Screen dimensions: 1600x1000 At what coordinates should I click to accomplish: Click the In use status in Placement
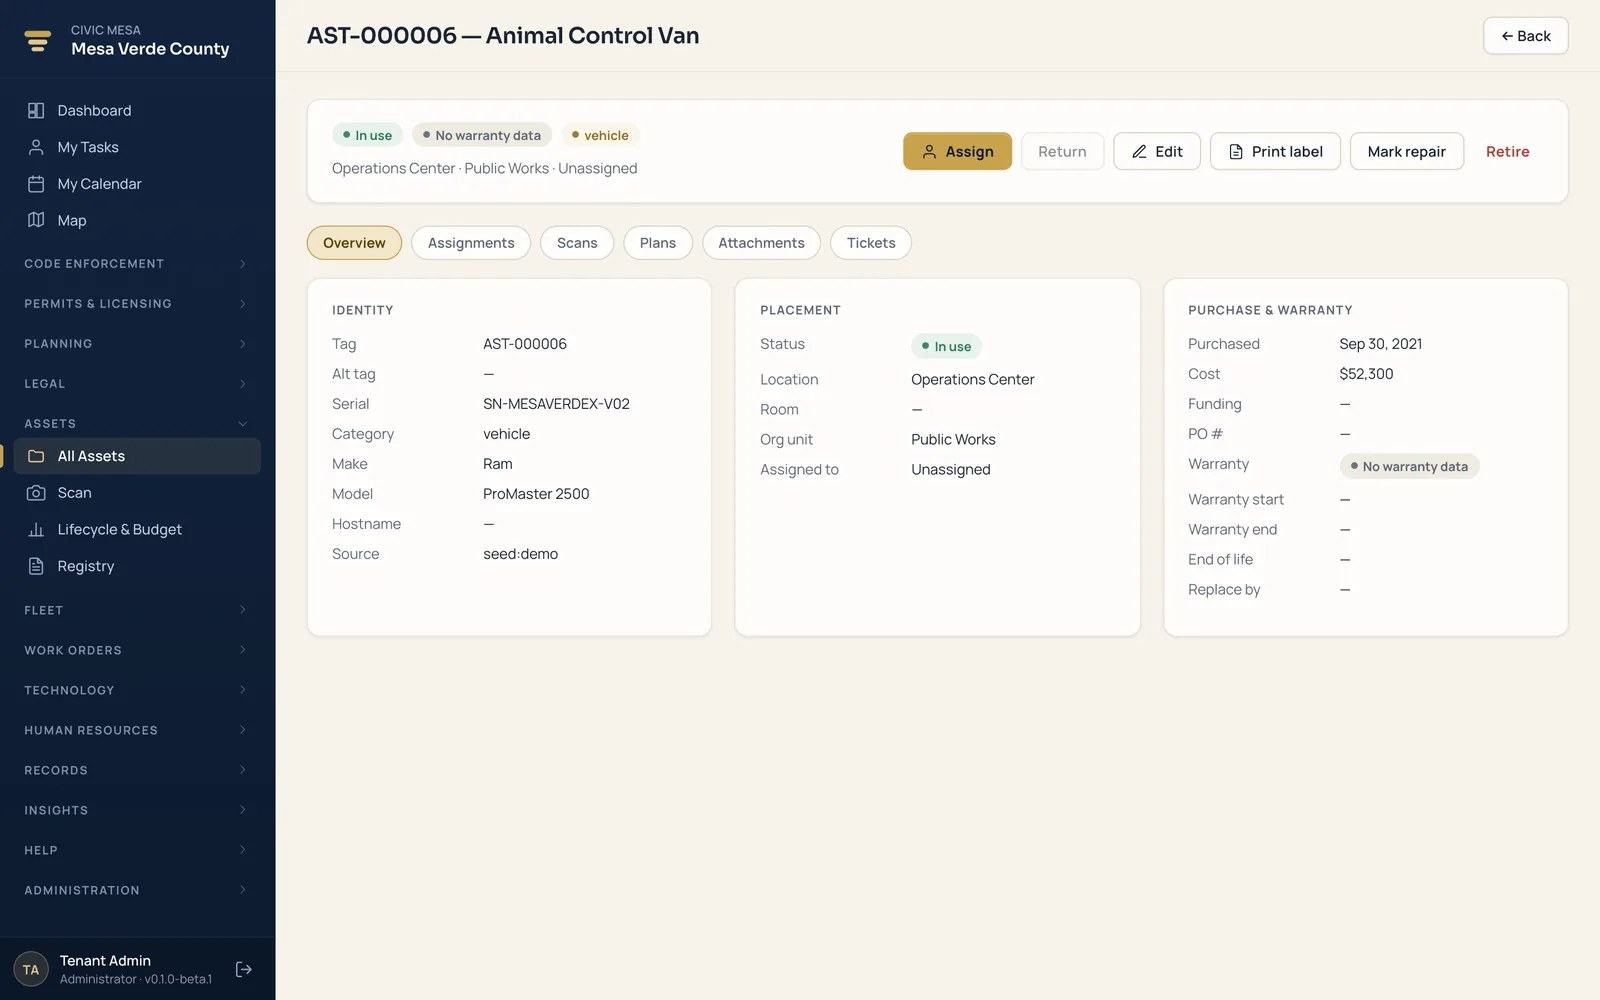click(x=946, y=346)
